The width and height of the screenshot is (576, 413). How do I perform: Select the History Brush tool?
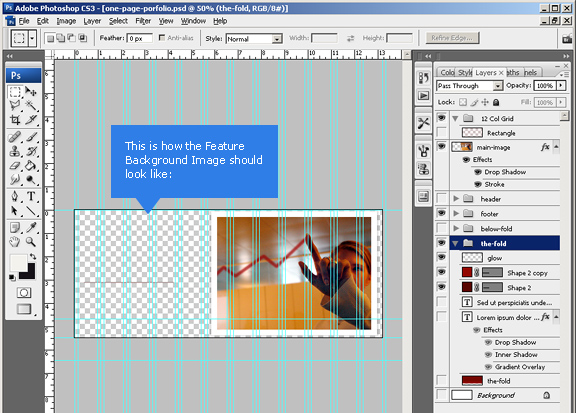[x=31, y=151]
